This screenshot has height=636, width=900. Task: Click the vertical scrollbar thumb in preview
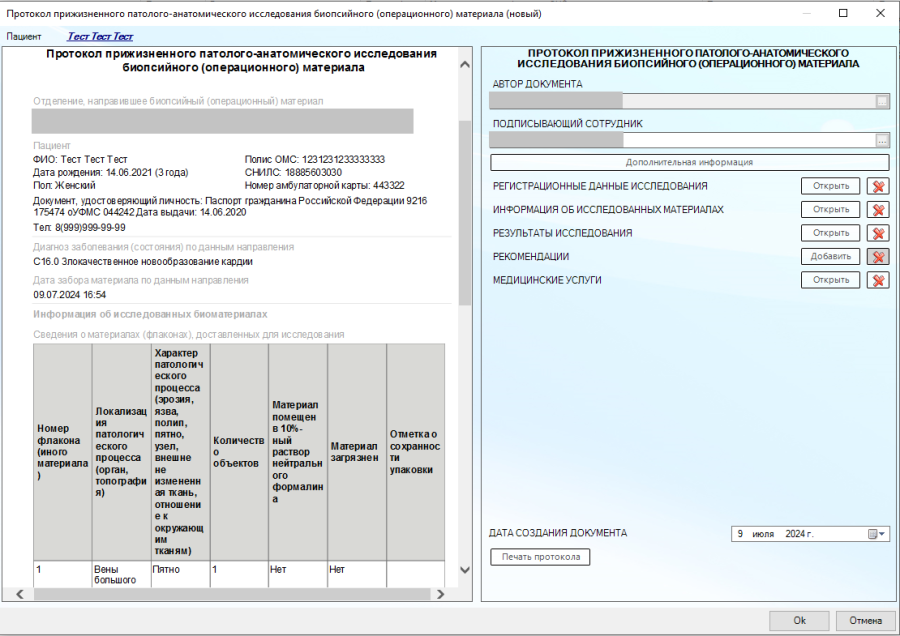click(465, 212)
